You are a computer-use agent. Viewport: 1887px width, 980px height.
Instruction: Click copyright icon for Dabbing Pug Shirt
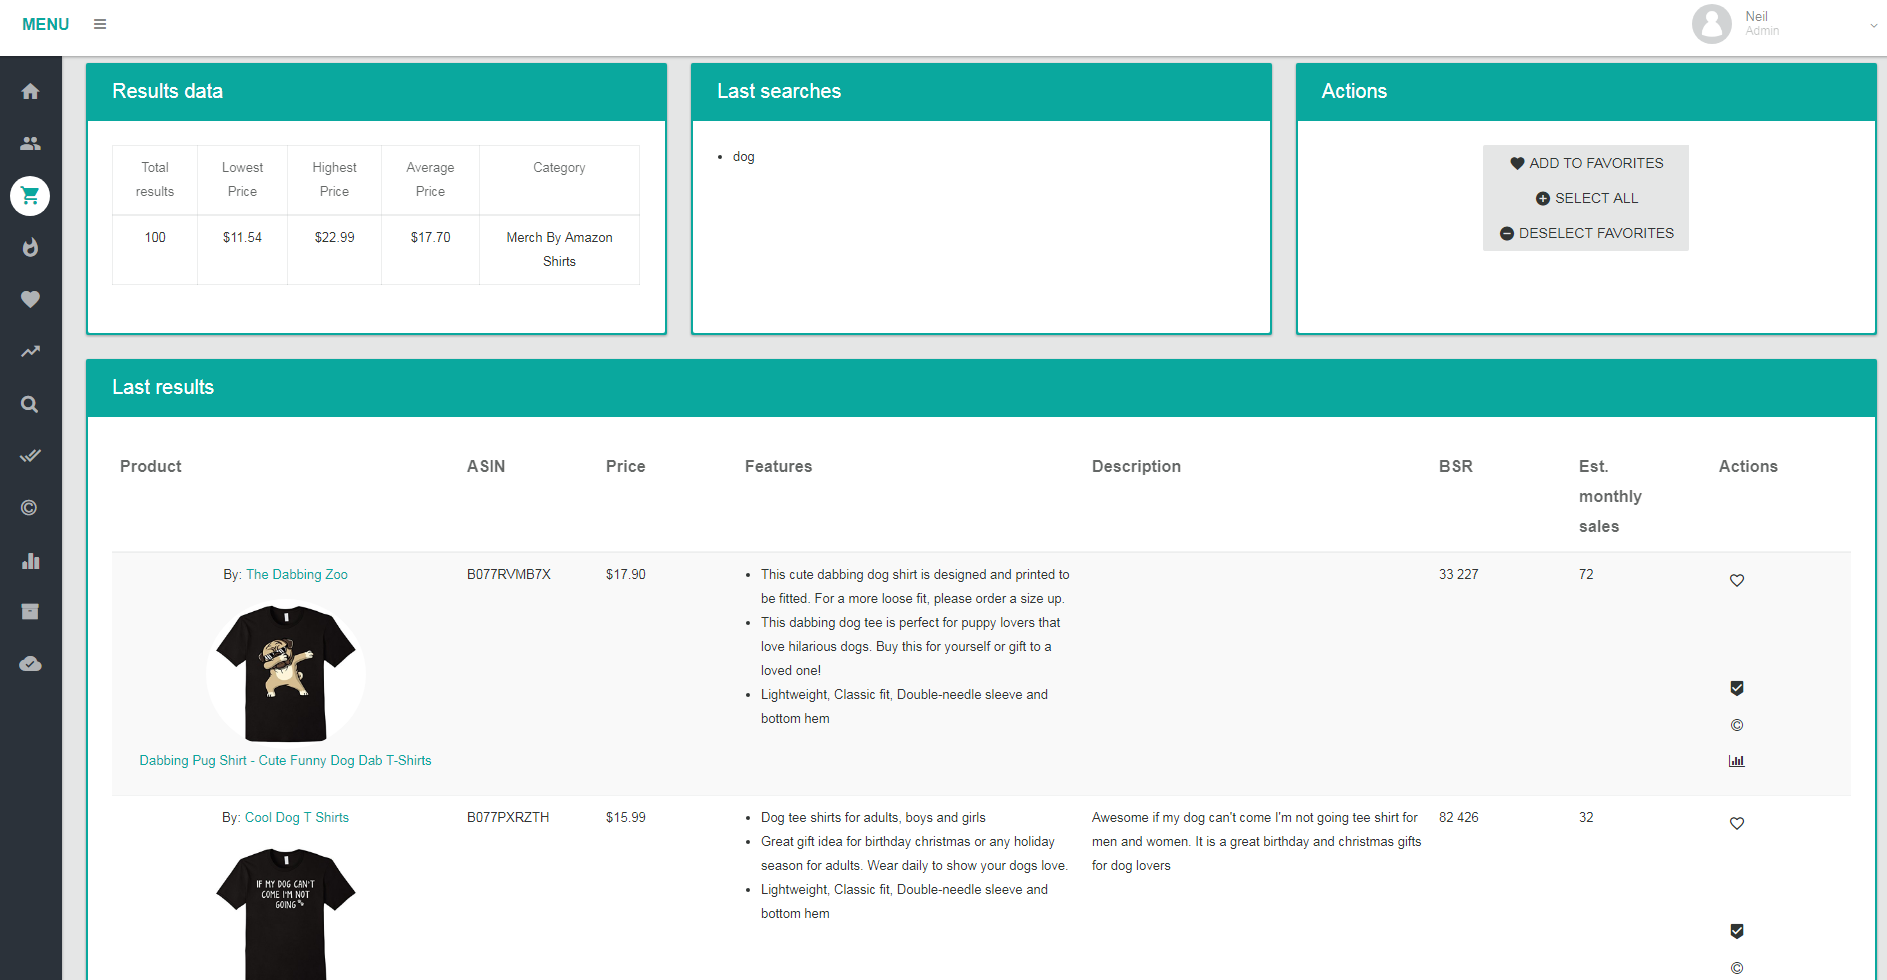tap(1737, 725)
